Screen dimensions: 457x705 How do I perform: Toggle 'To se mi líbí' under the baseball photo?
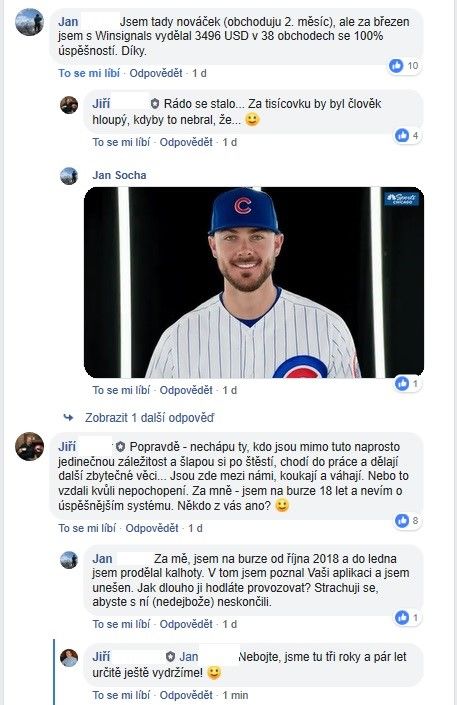click(x=121, y=390)
